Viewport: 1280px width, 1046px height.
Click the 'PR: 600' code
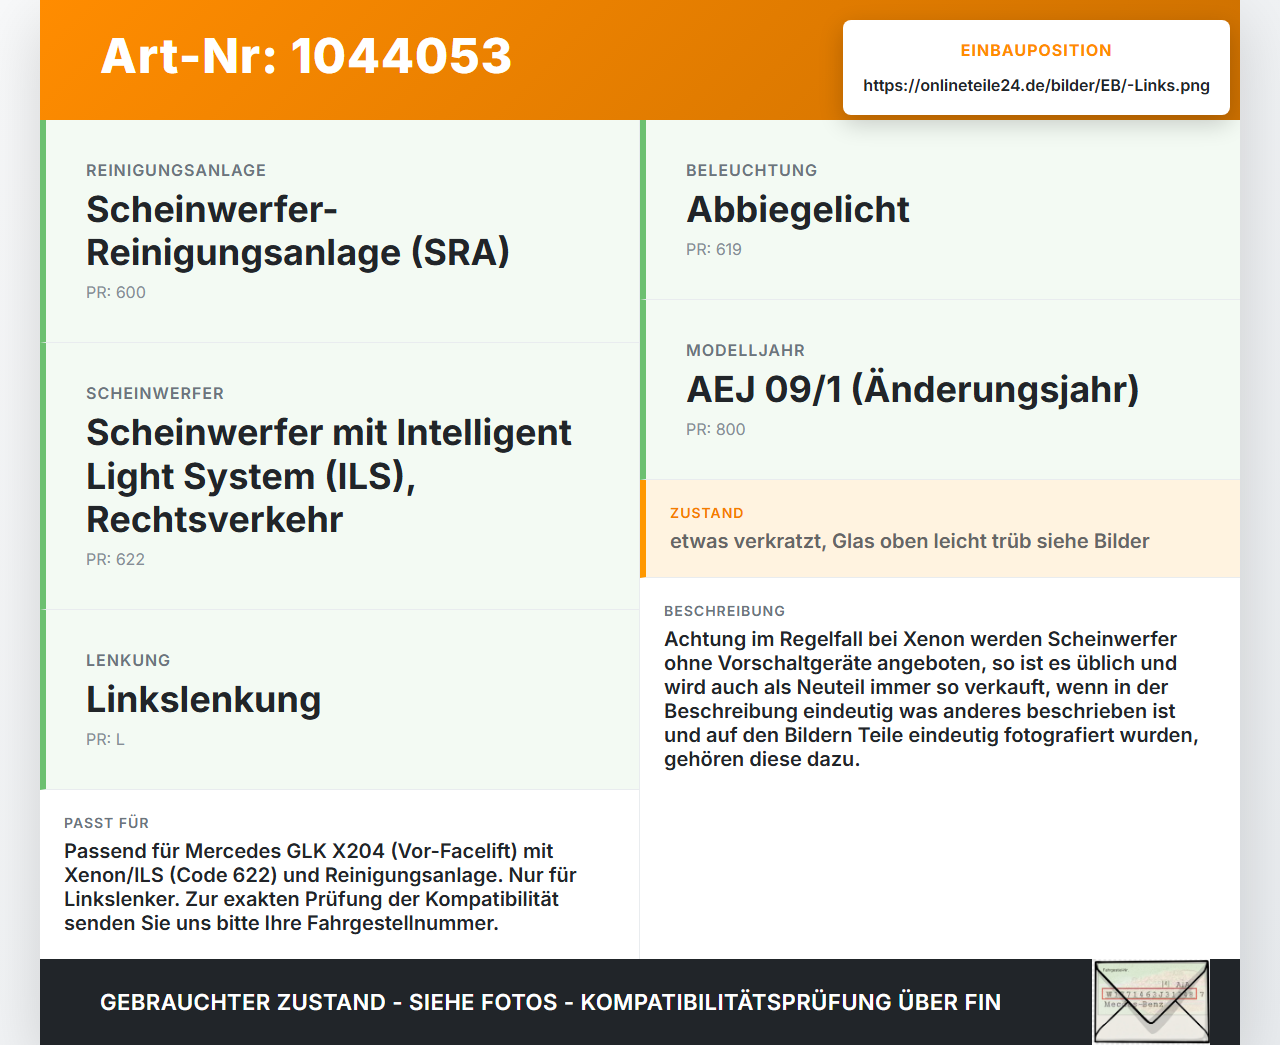116,292
